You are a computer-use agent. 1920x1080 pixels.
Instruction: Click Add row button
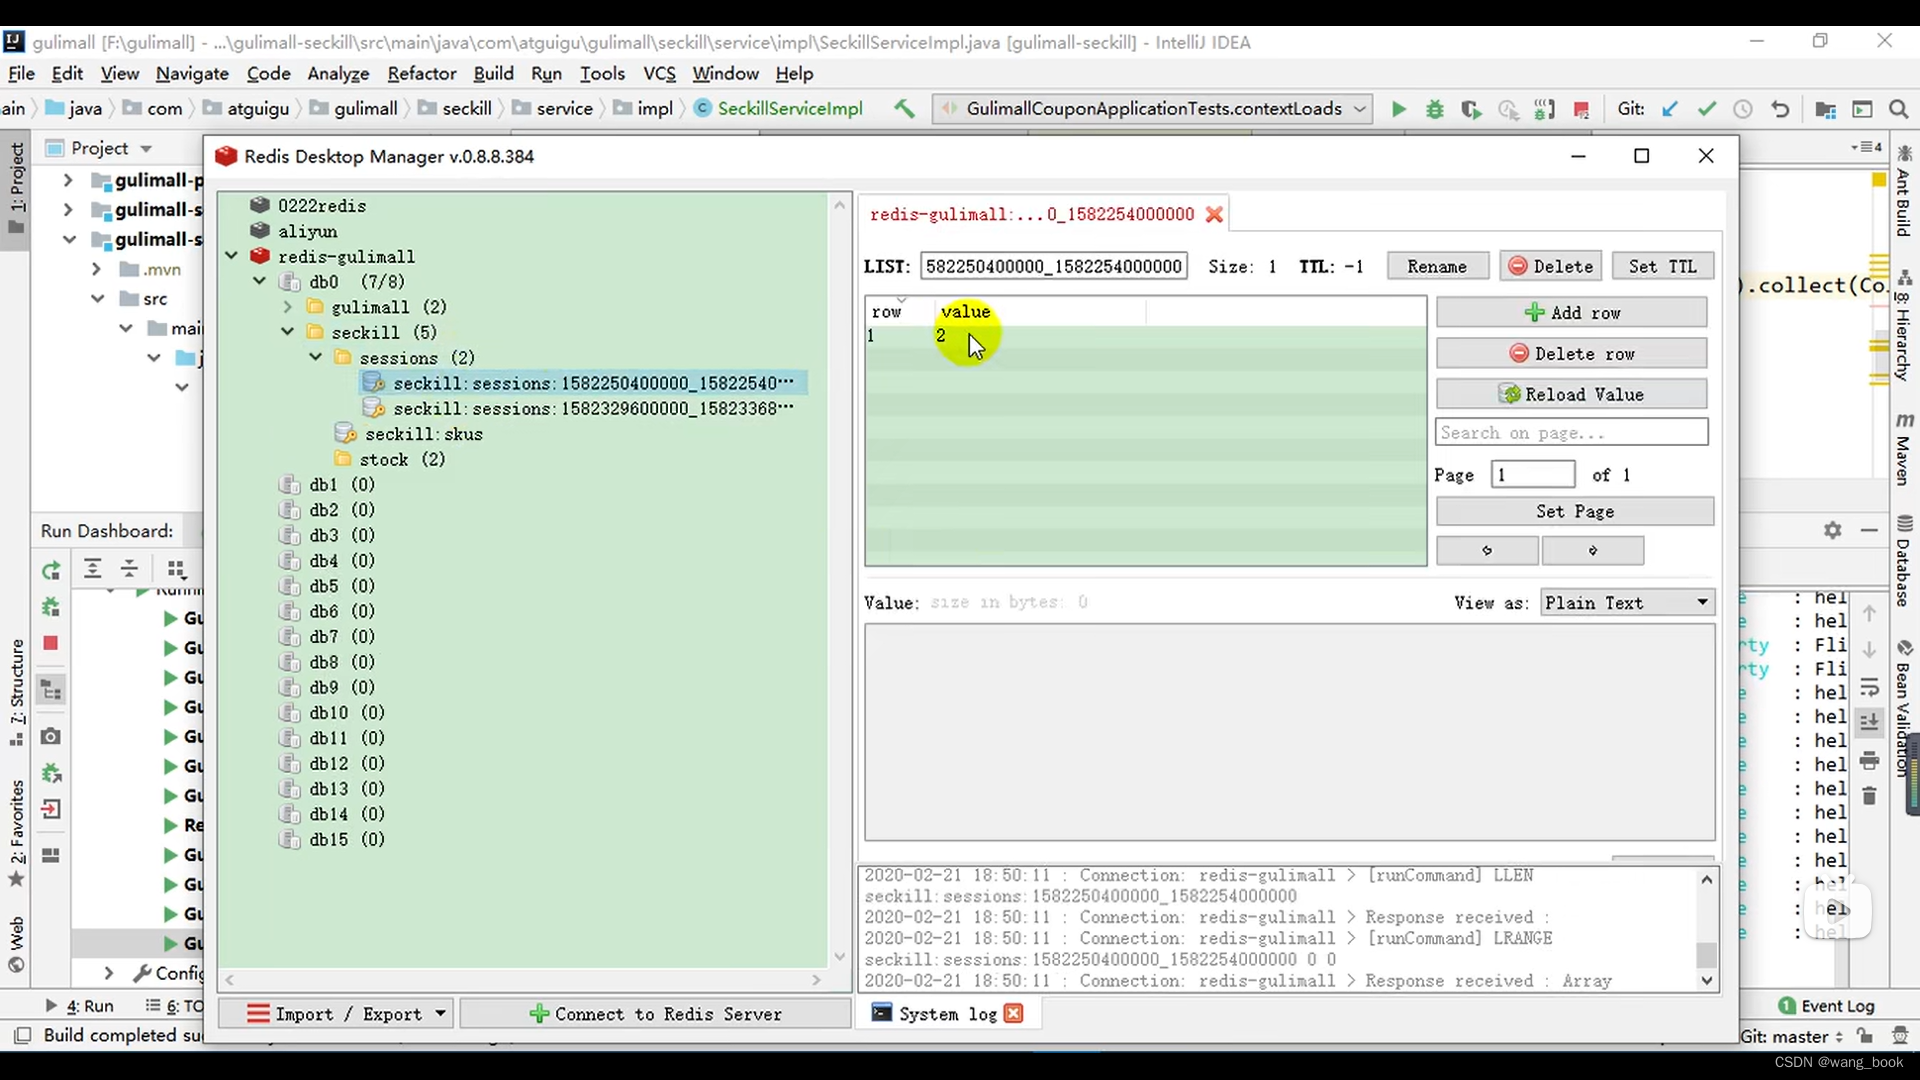pyautogui.click(x=1572, y=313)
